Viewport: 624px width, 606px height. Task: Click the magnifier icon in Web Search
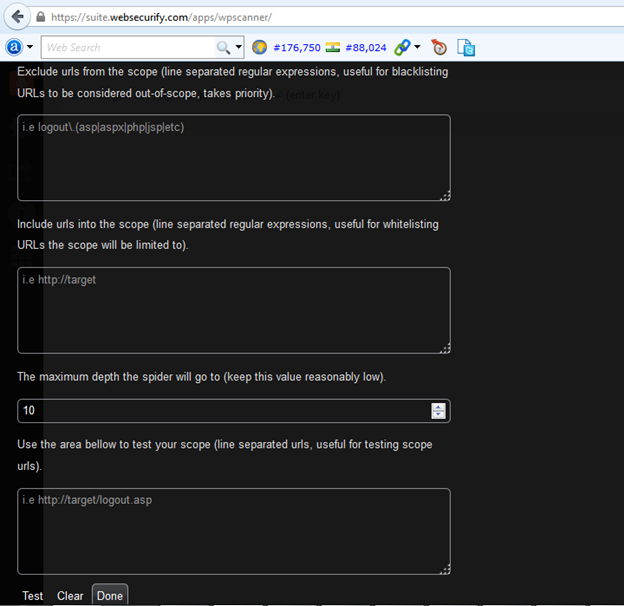tap(223, 47)
